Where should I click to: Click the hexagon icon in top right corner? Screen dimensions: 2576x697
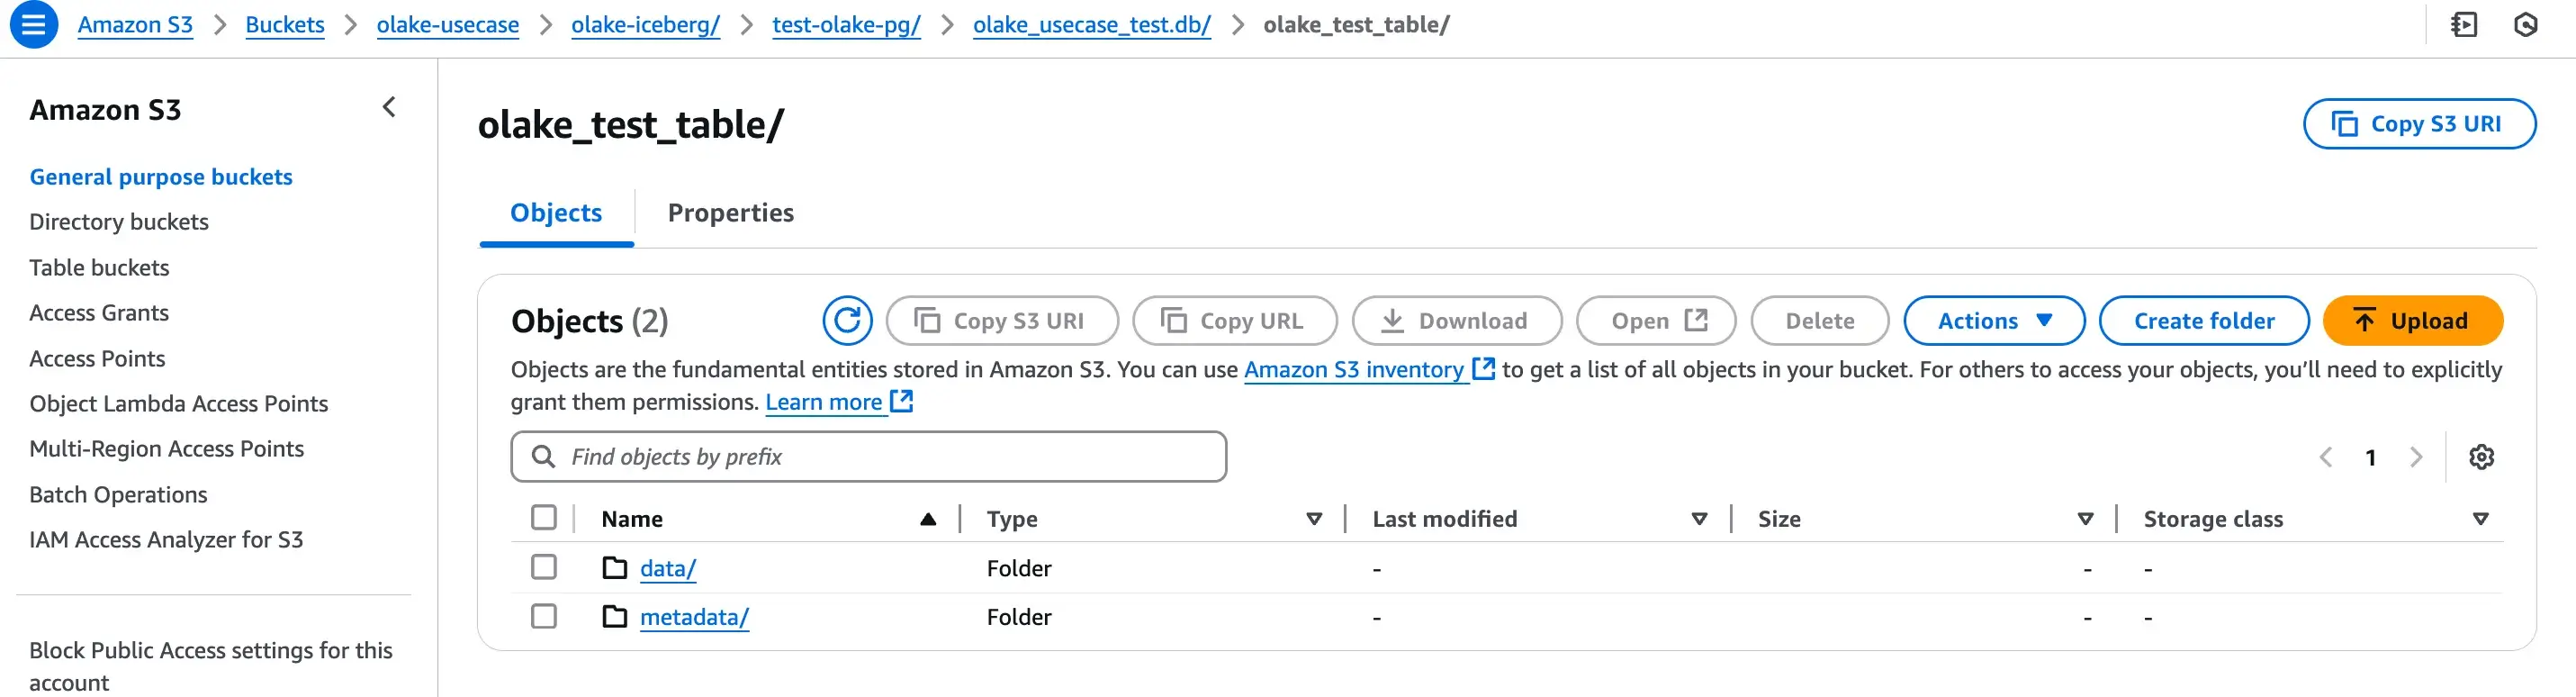click(2525, 24)
